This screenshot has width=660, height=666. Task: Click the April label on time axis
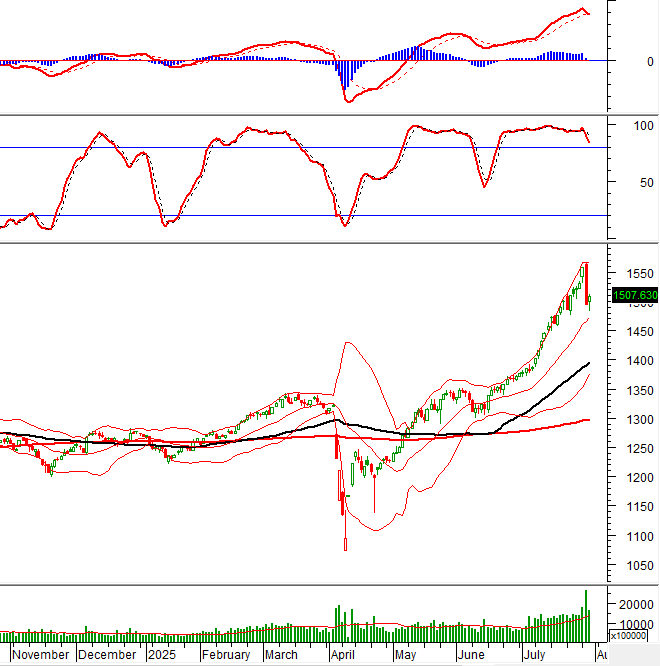(x=342, y=655)
